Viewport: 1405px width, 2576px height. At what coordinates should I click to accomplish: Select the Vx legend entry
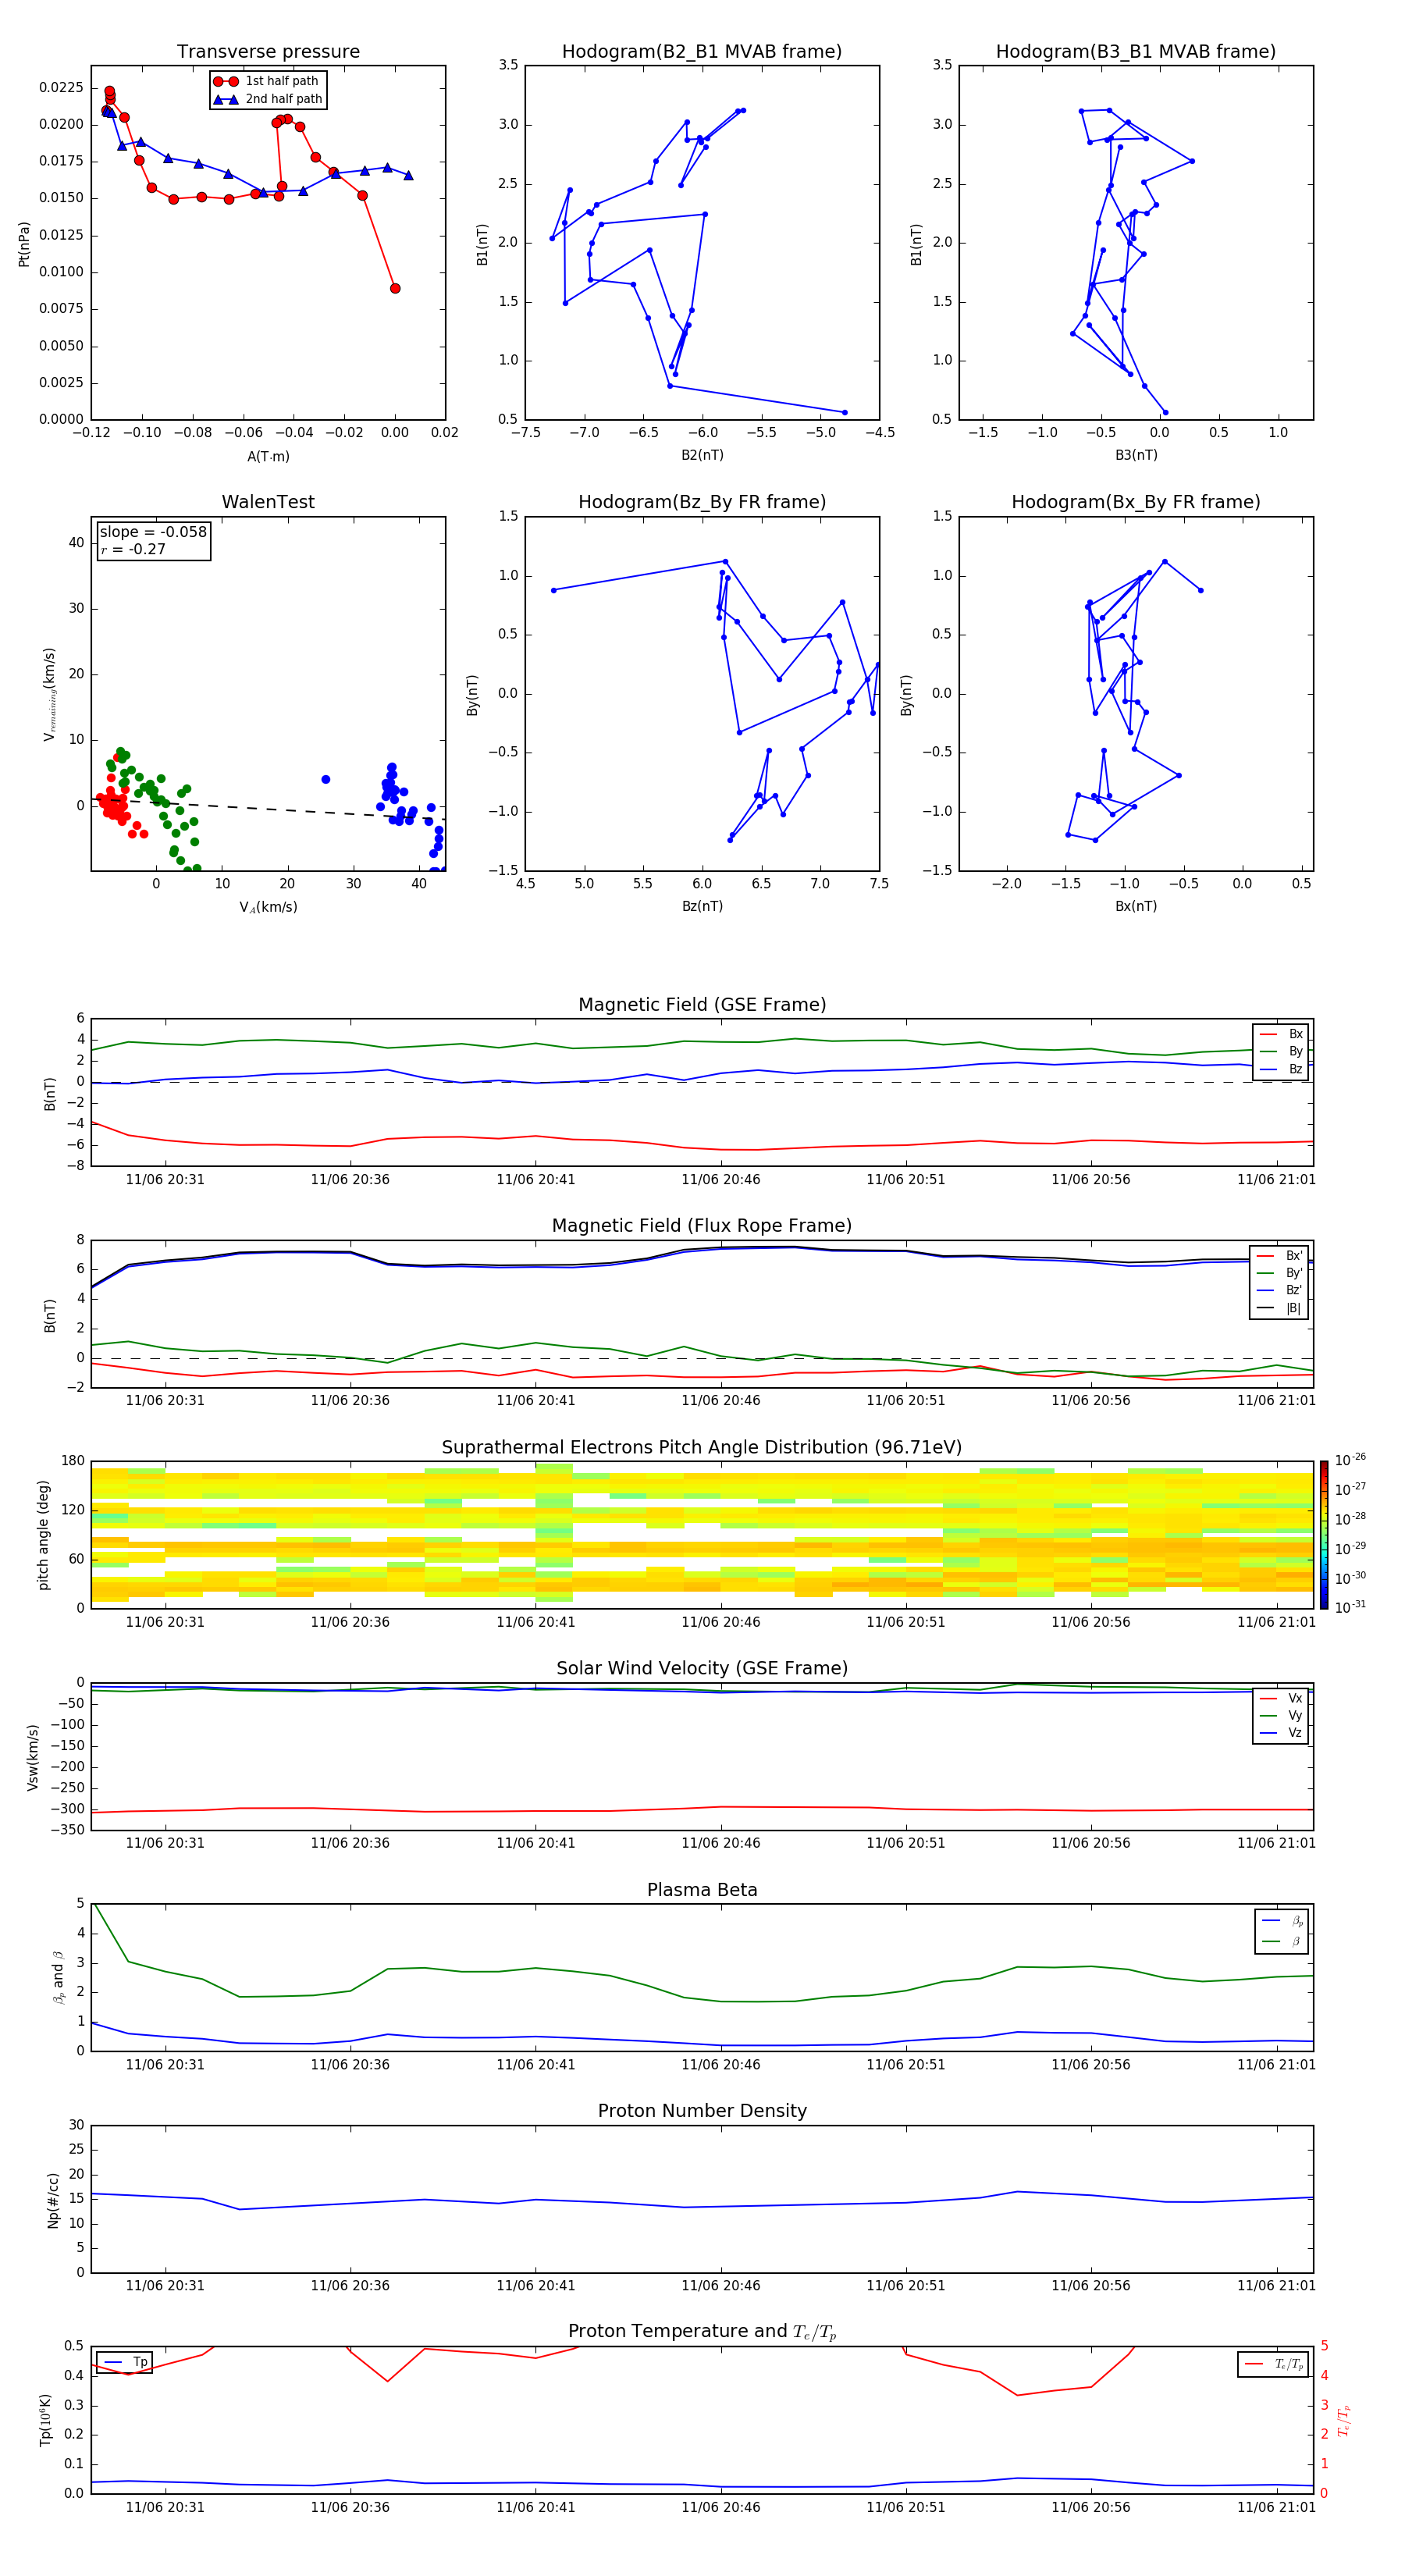1281,1698
